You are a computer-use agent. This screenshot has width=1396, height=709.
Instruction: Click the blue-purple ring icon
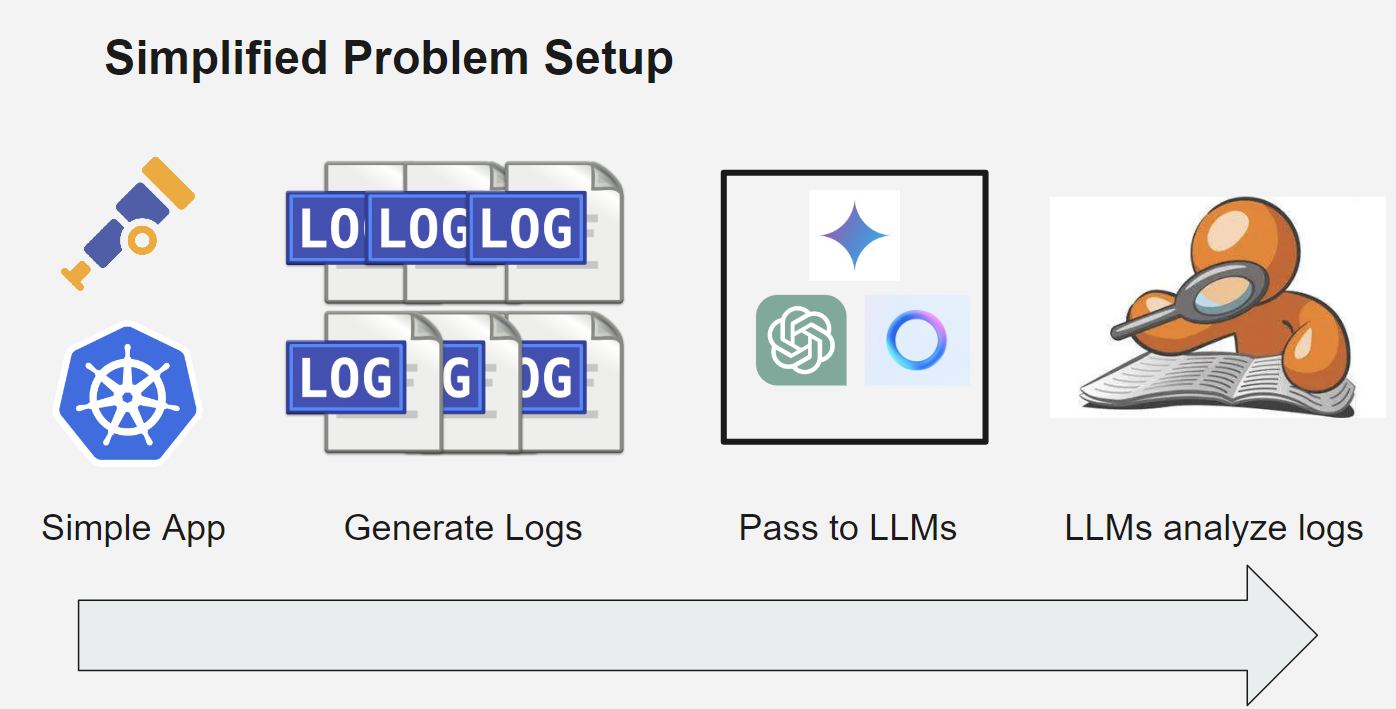(x=916, y=340)
